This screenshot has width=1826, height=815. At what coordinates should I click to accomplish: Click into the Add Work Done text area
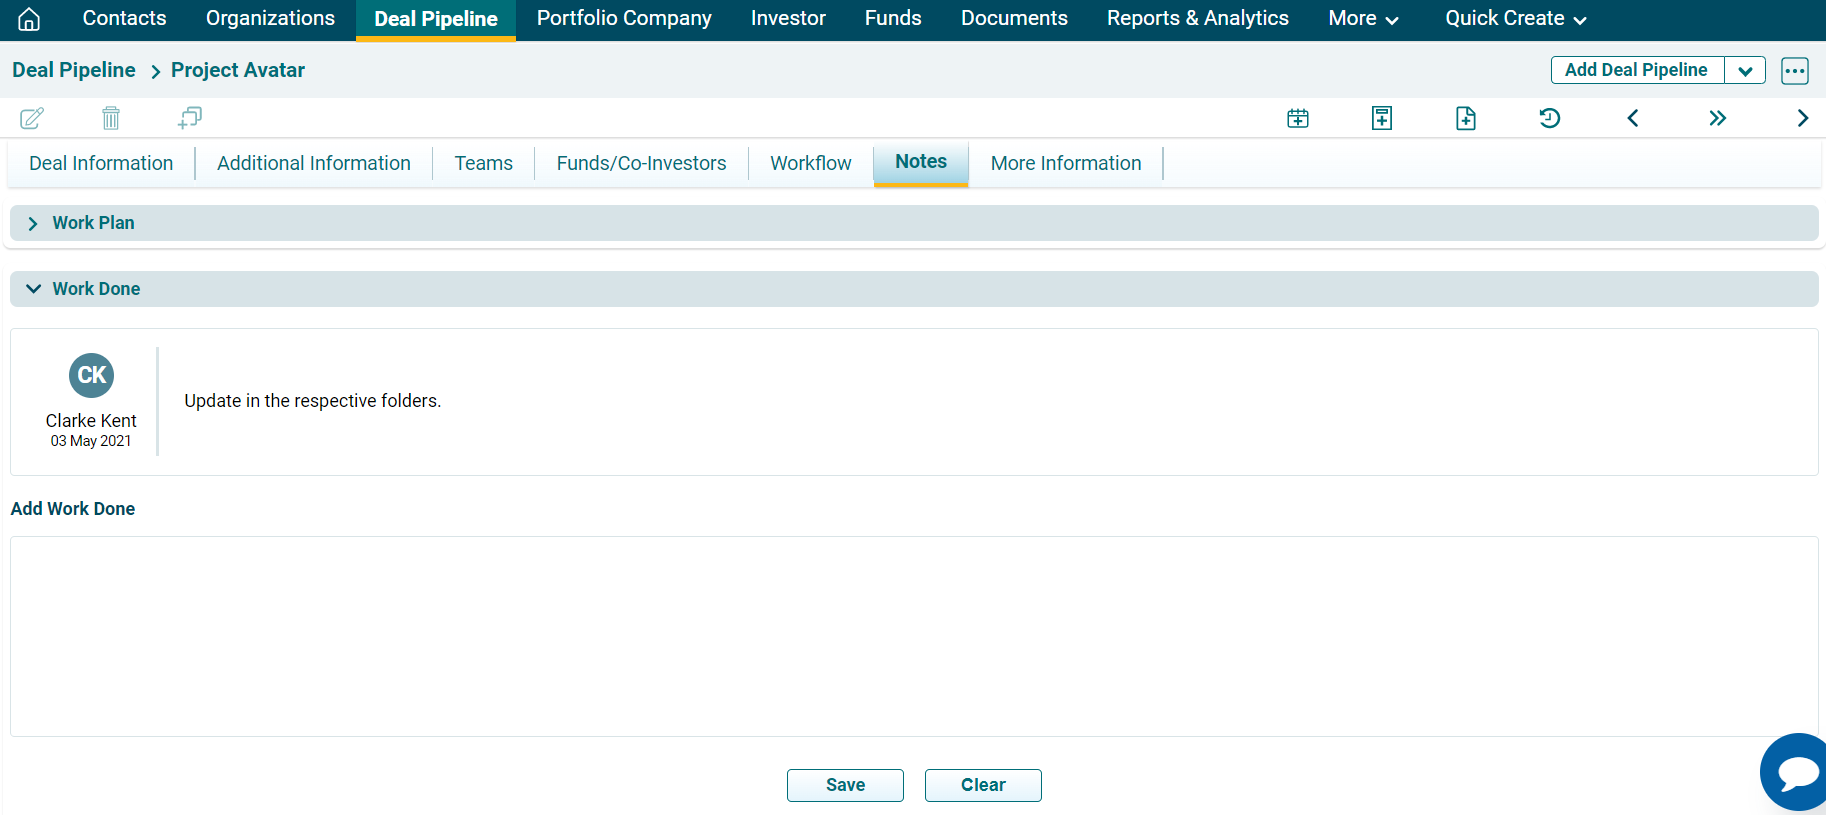point(913,636)
